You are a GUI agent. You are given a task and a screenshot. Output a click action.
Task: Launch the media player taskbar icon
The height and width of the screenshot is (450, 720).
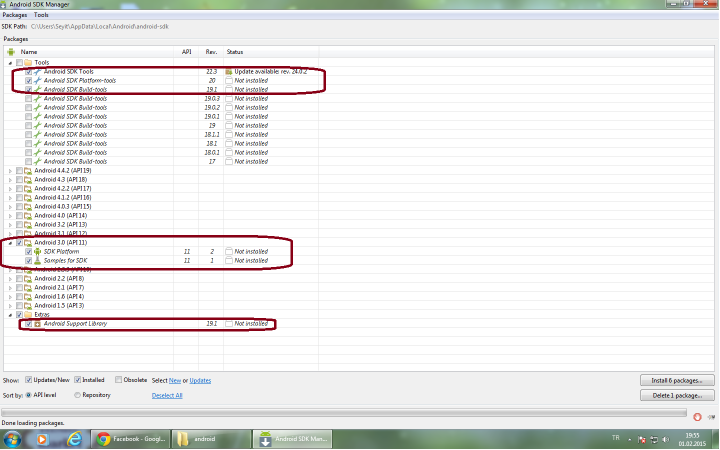[42, 439]
